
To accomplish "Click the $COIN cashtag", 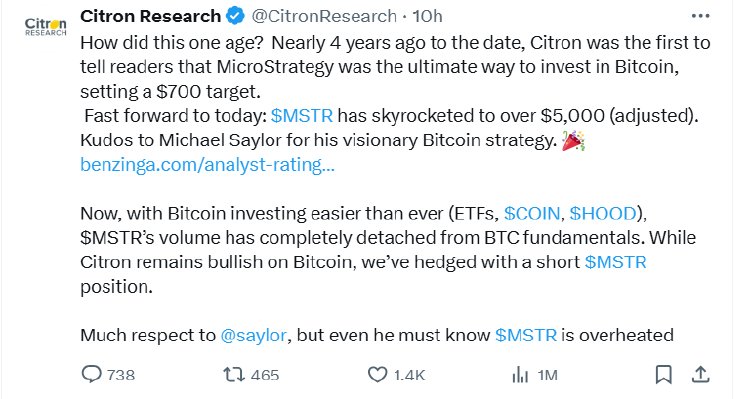I will [x=531, y=213].
